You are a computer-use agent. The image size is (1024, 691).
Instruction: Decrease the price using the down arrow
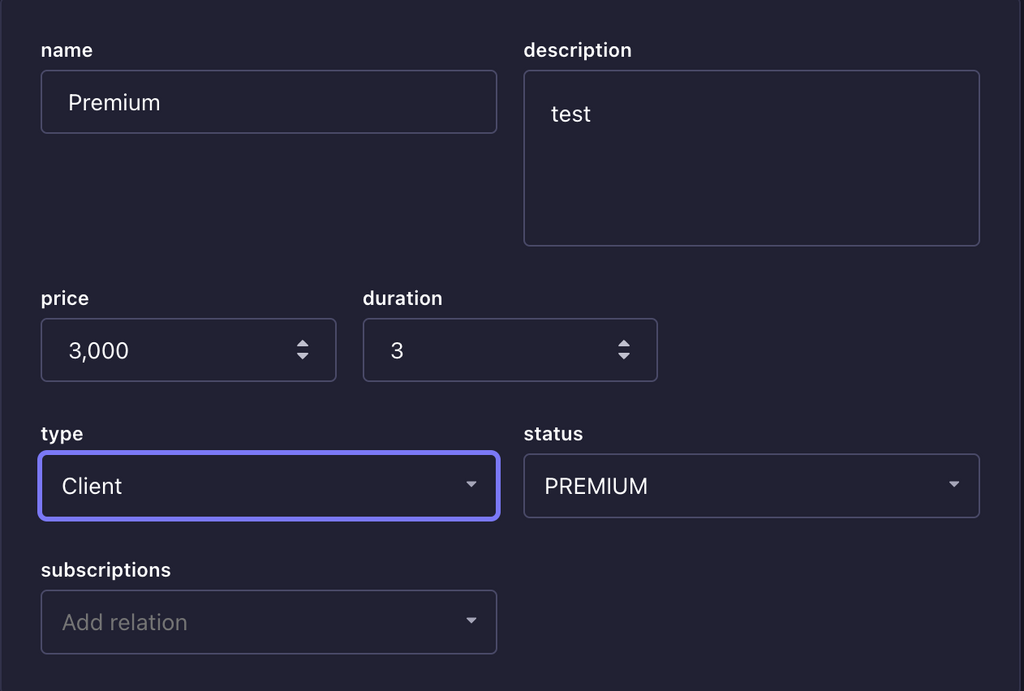click(x=302, y=356)
